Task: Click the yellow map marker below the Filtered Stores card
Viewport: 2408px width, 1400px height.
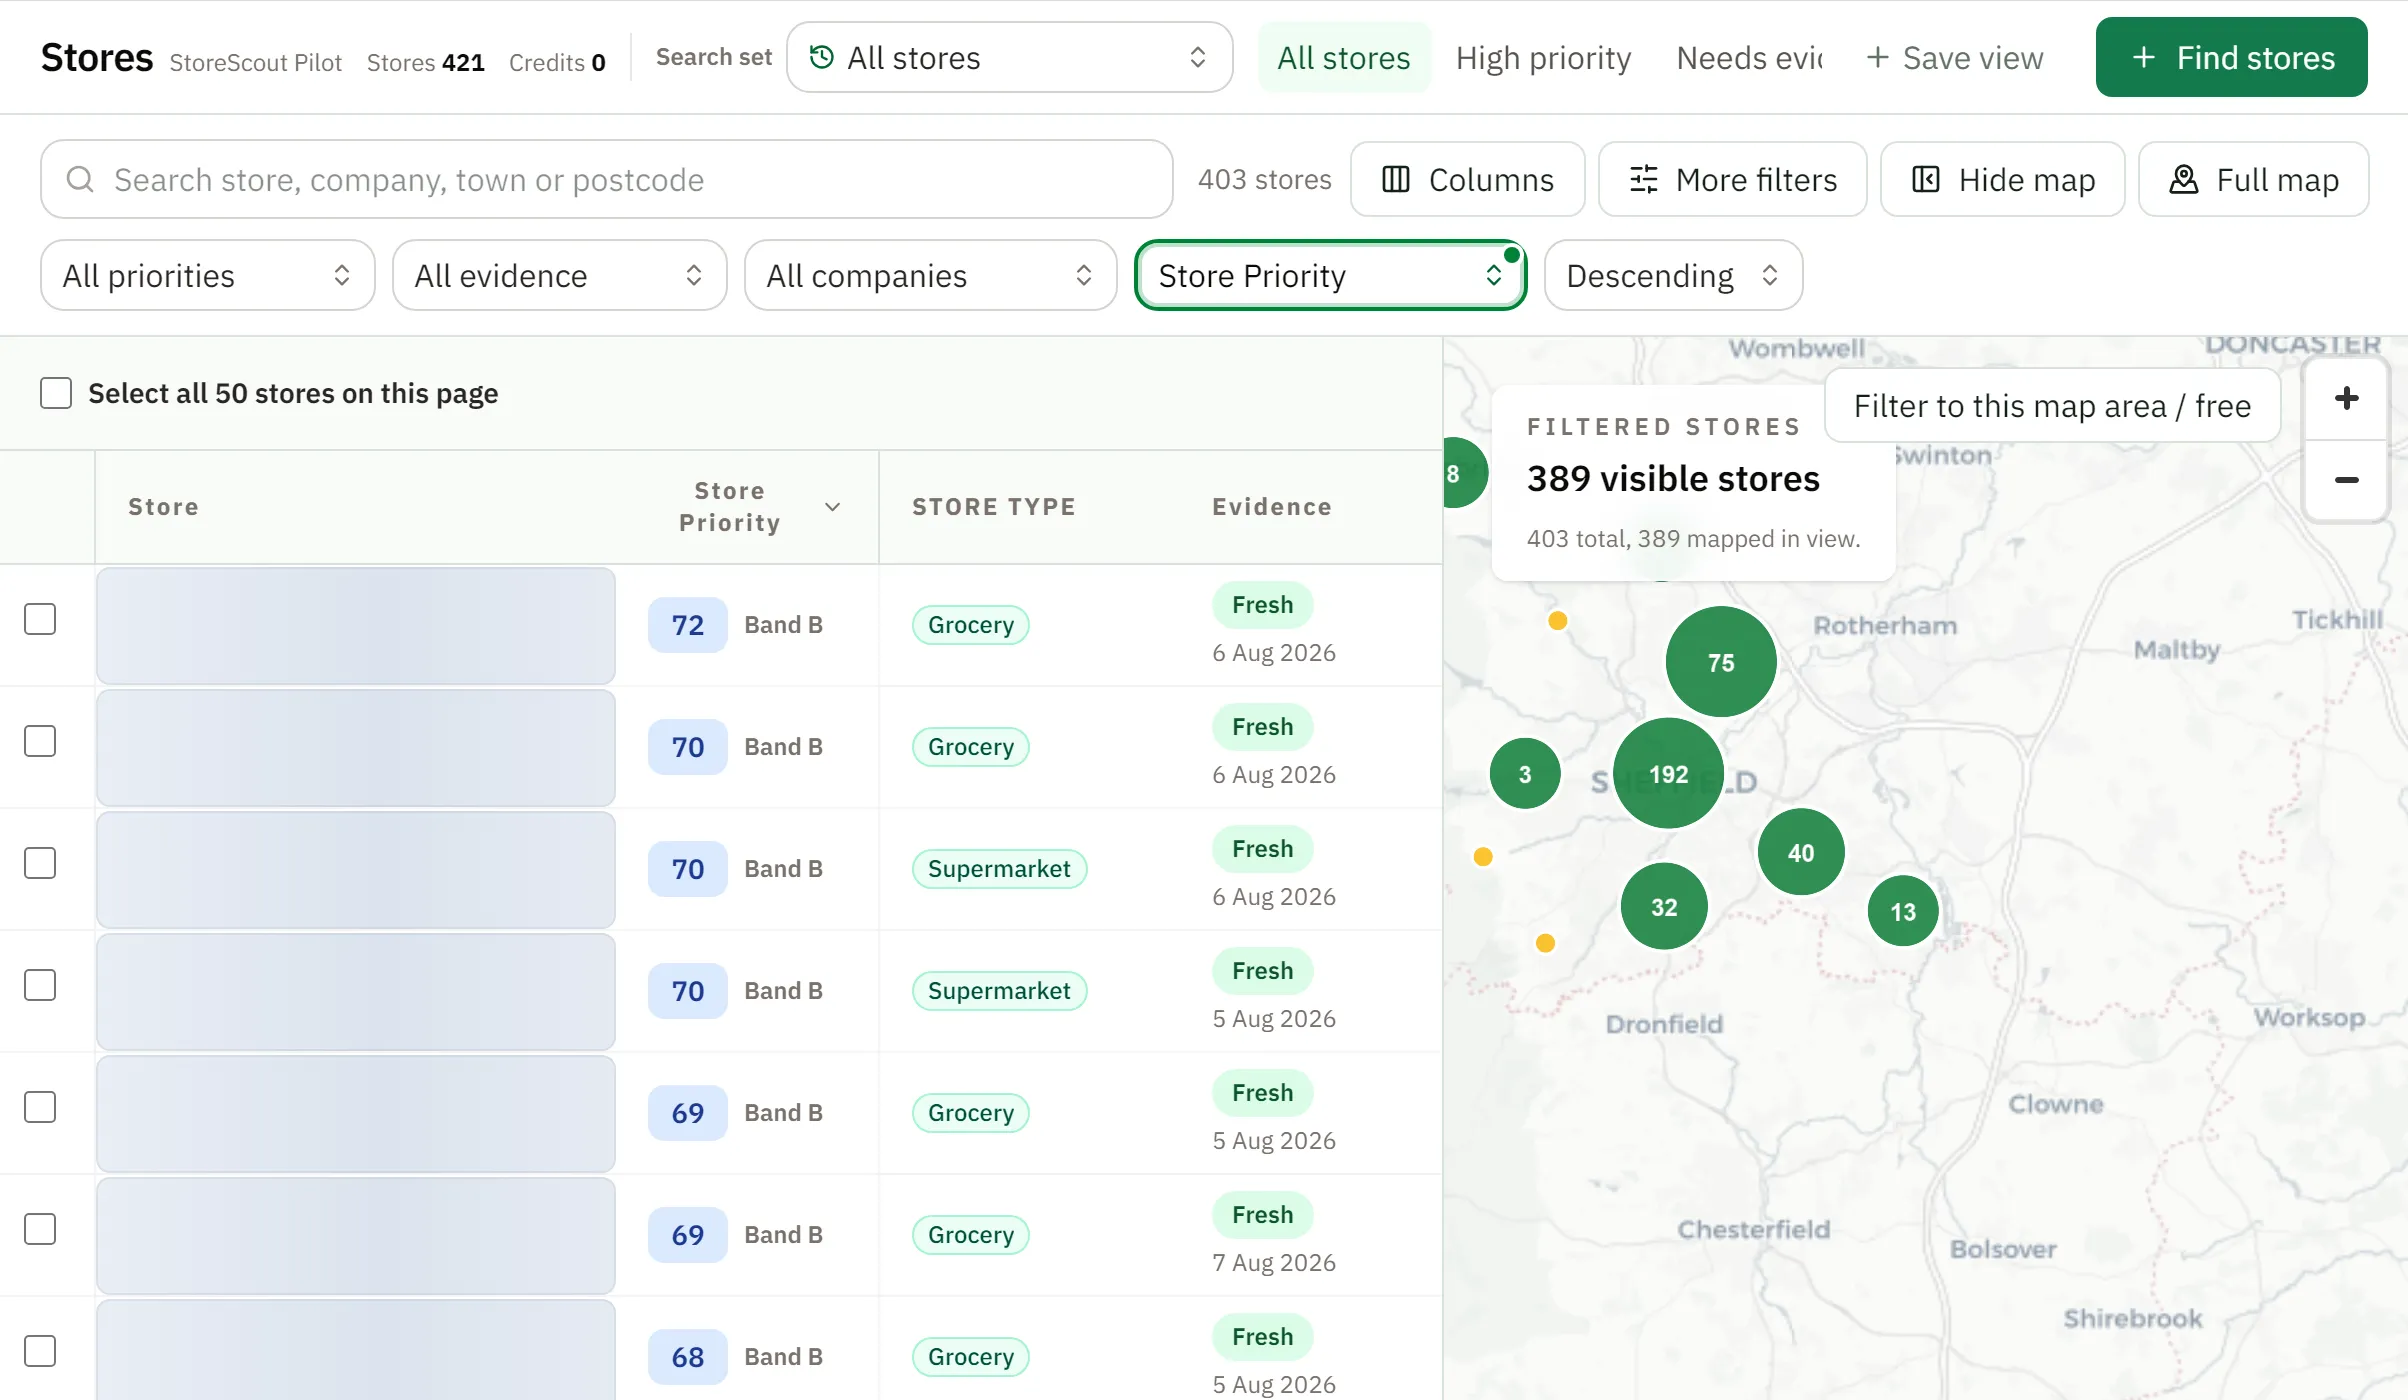Action: point(1557,620)
